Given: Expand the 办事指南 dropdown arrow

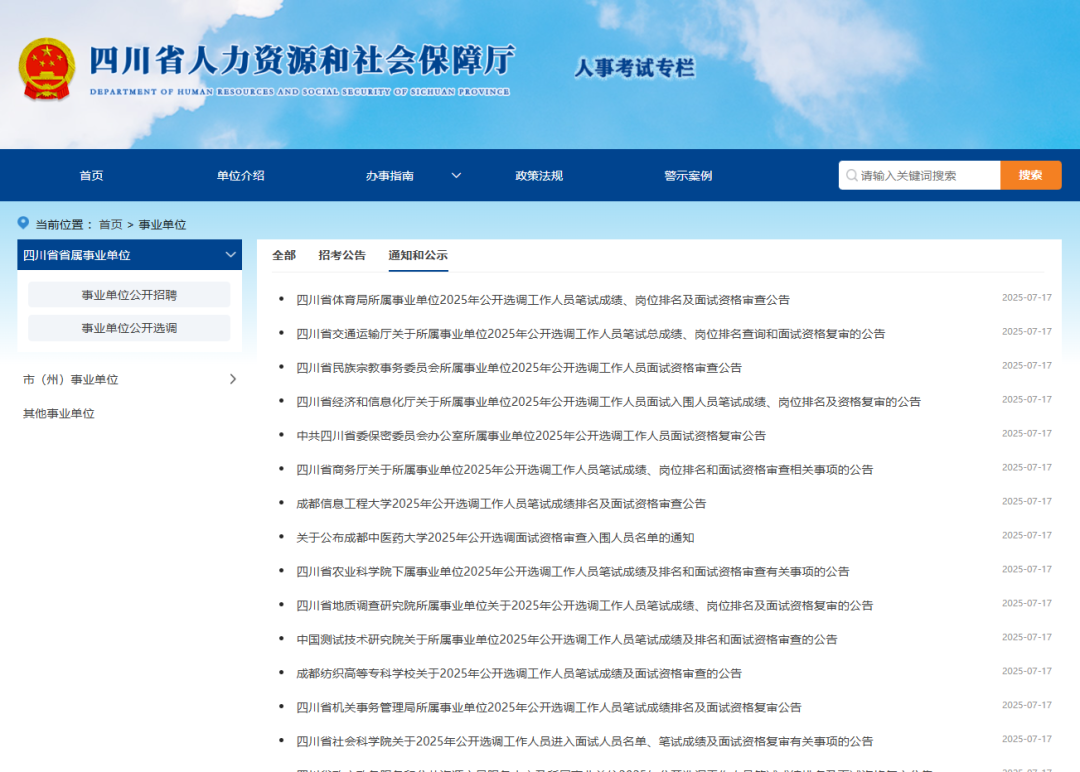Looking at the screenshot, I should [456, 176].
